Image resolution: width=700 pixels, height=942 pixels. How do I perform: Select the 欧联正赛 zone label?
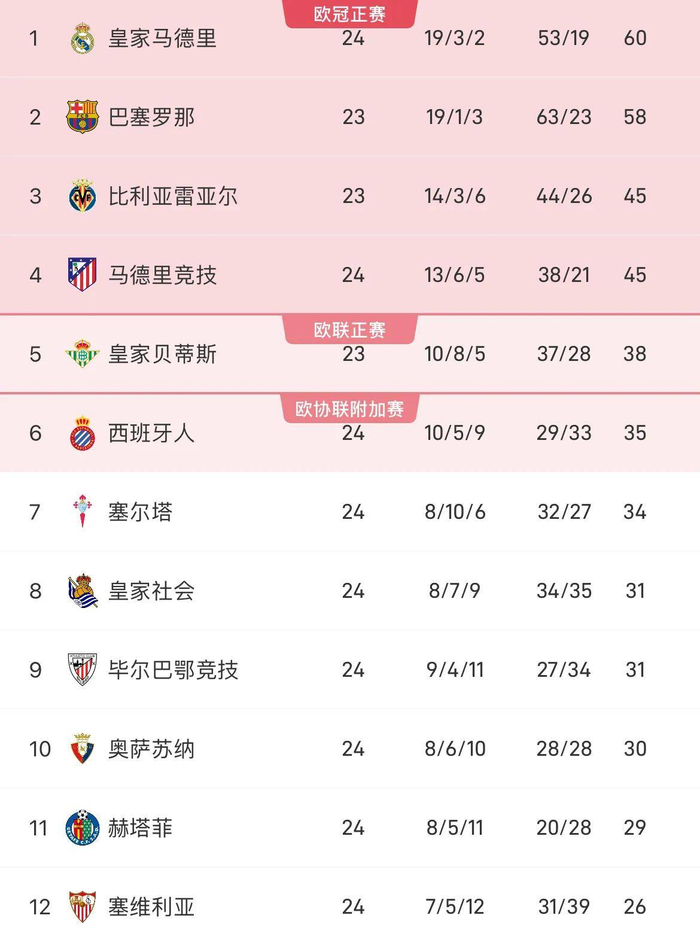tap(350, 330)
